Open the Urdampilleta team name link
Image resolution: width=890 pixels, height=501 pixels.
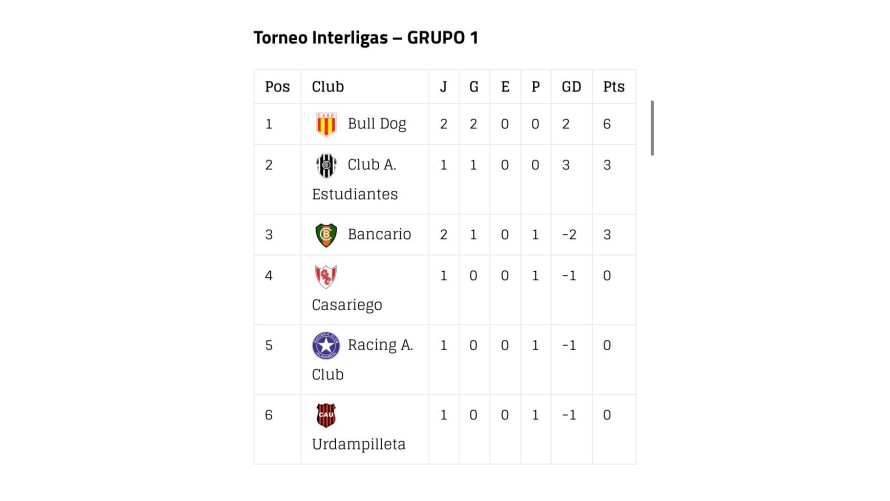click(359, 444)
